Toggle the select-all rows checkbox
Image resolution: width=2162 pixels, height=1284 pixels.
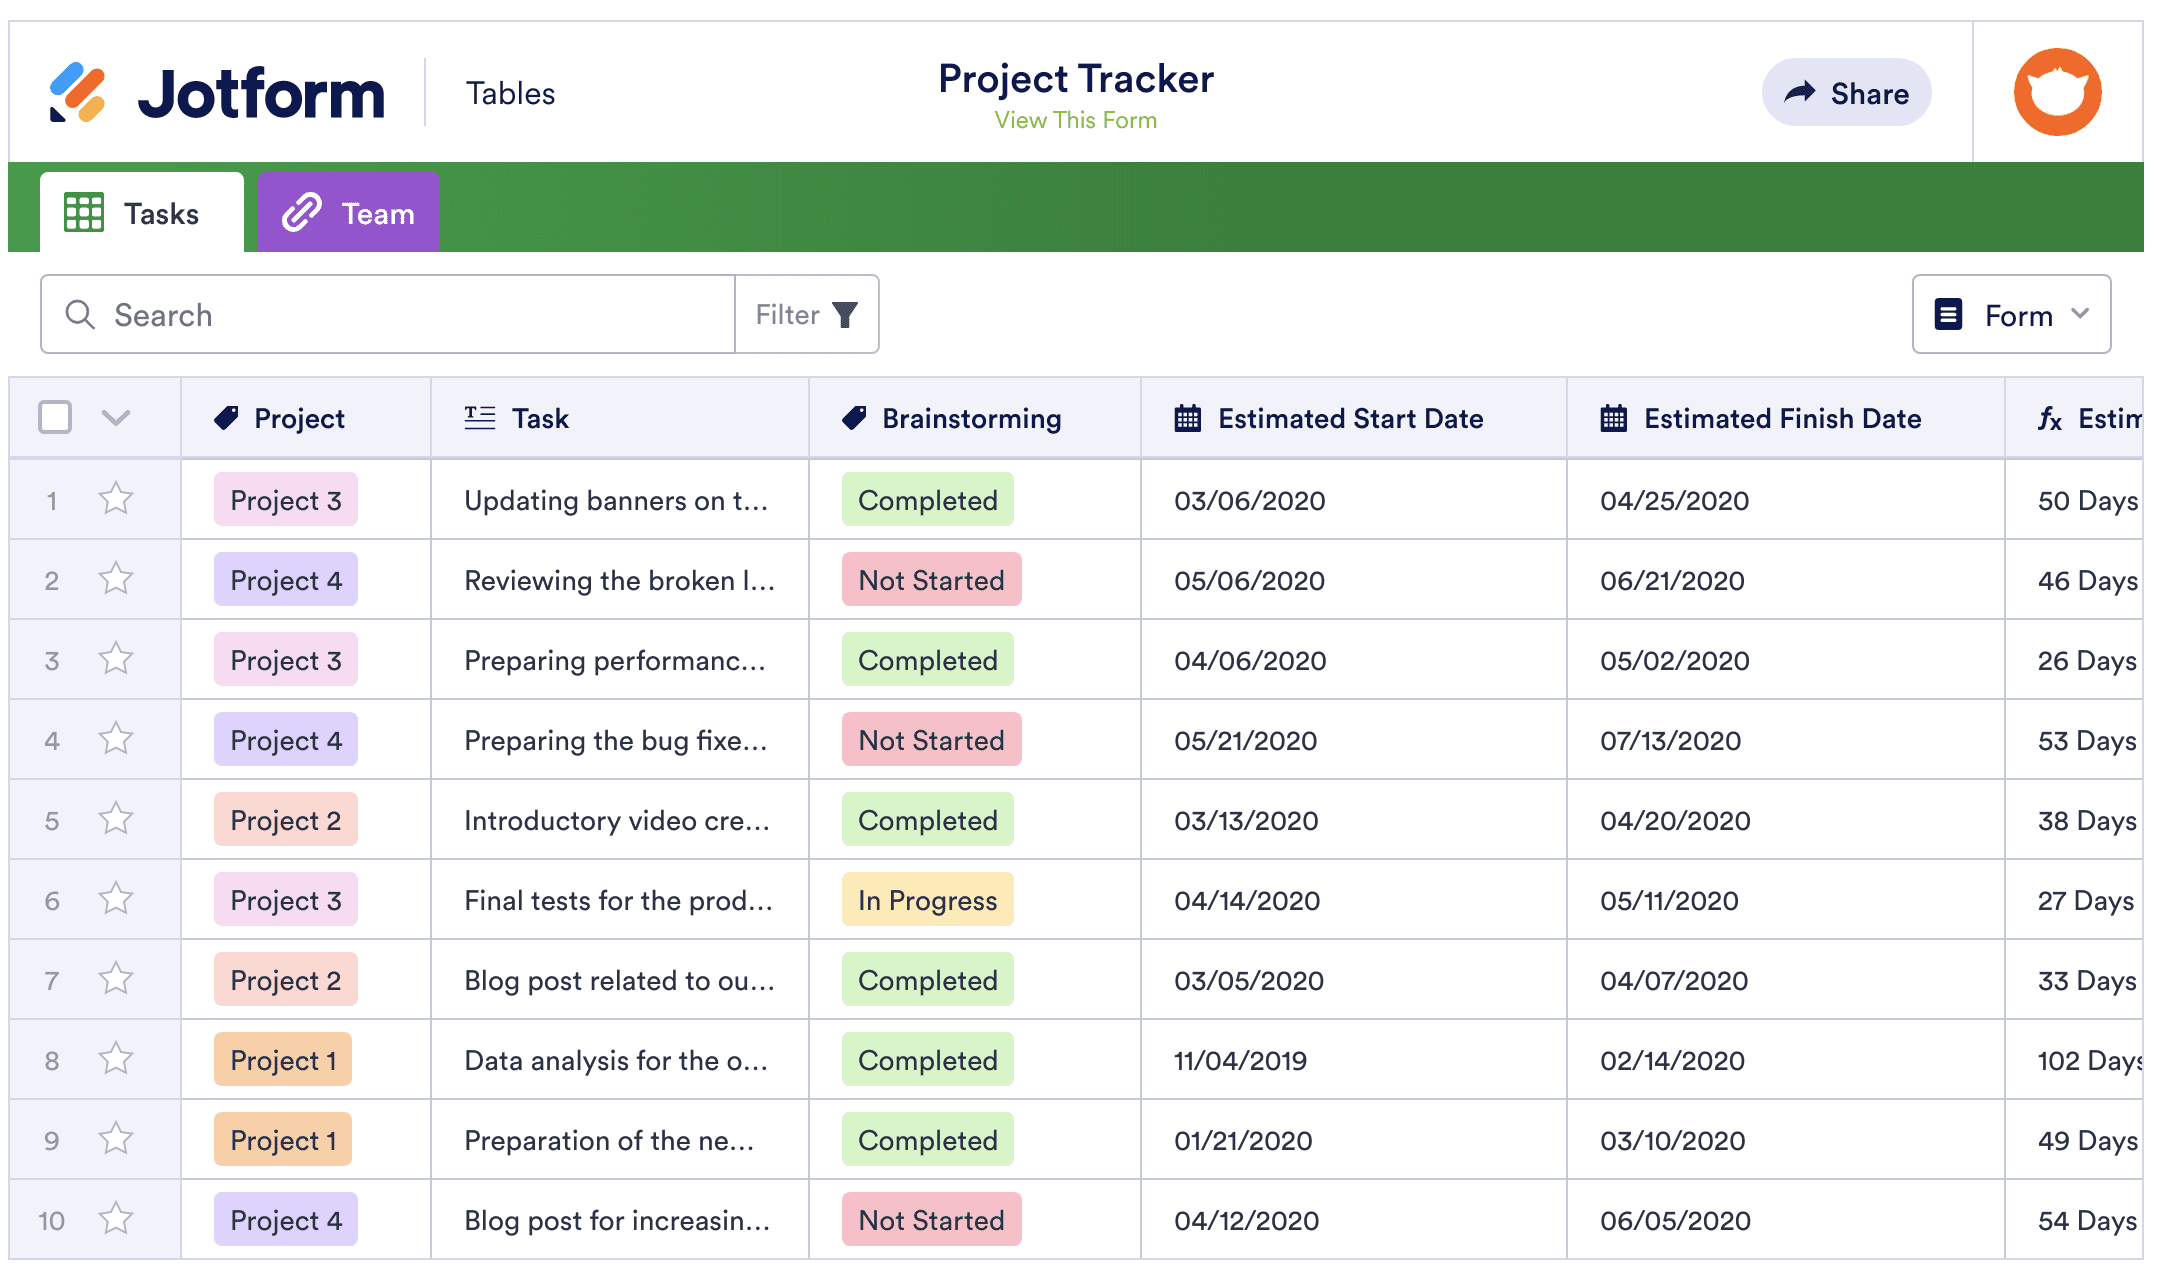(x=55, y=417)
